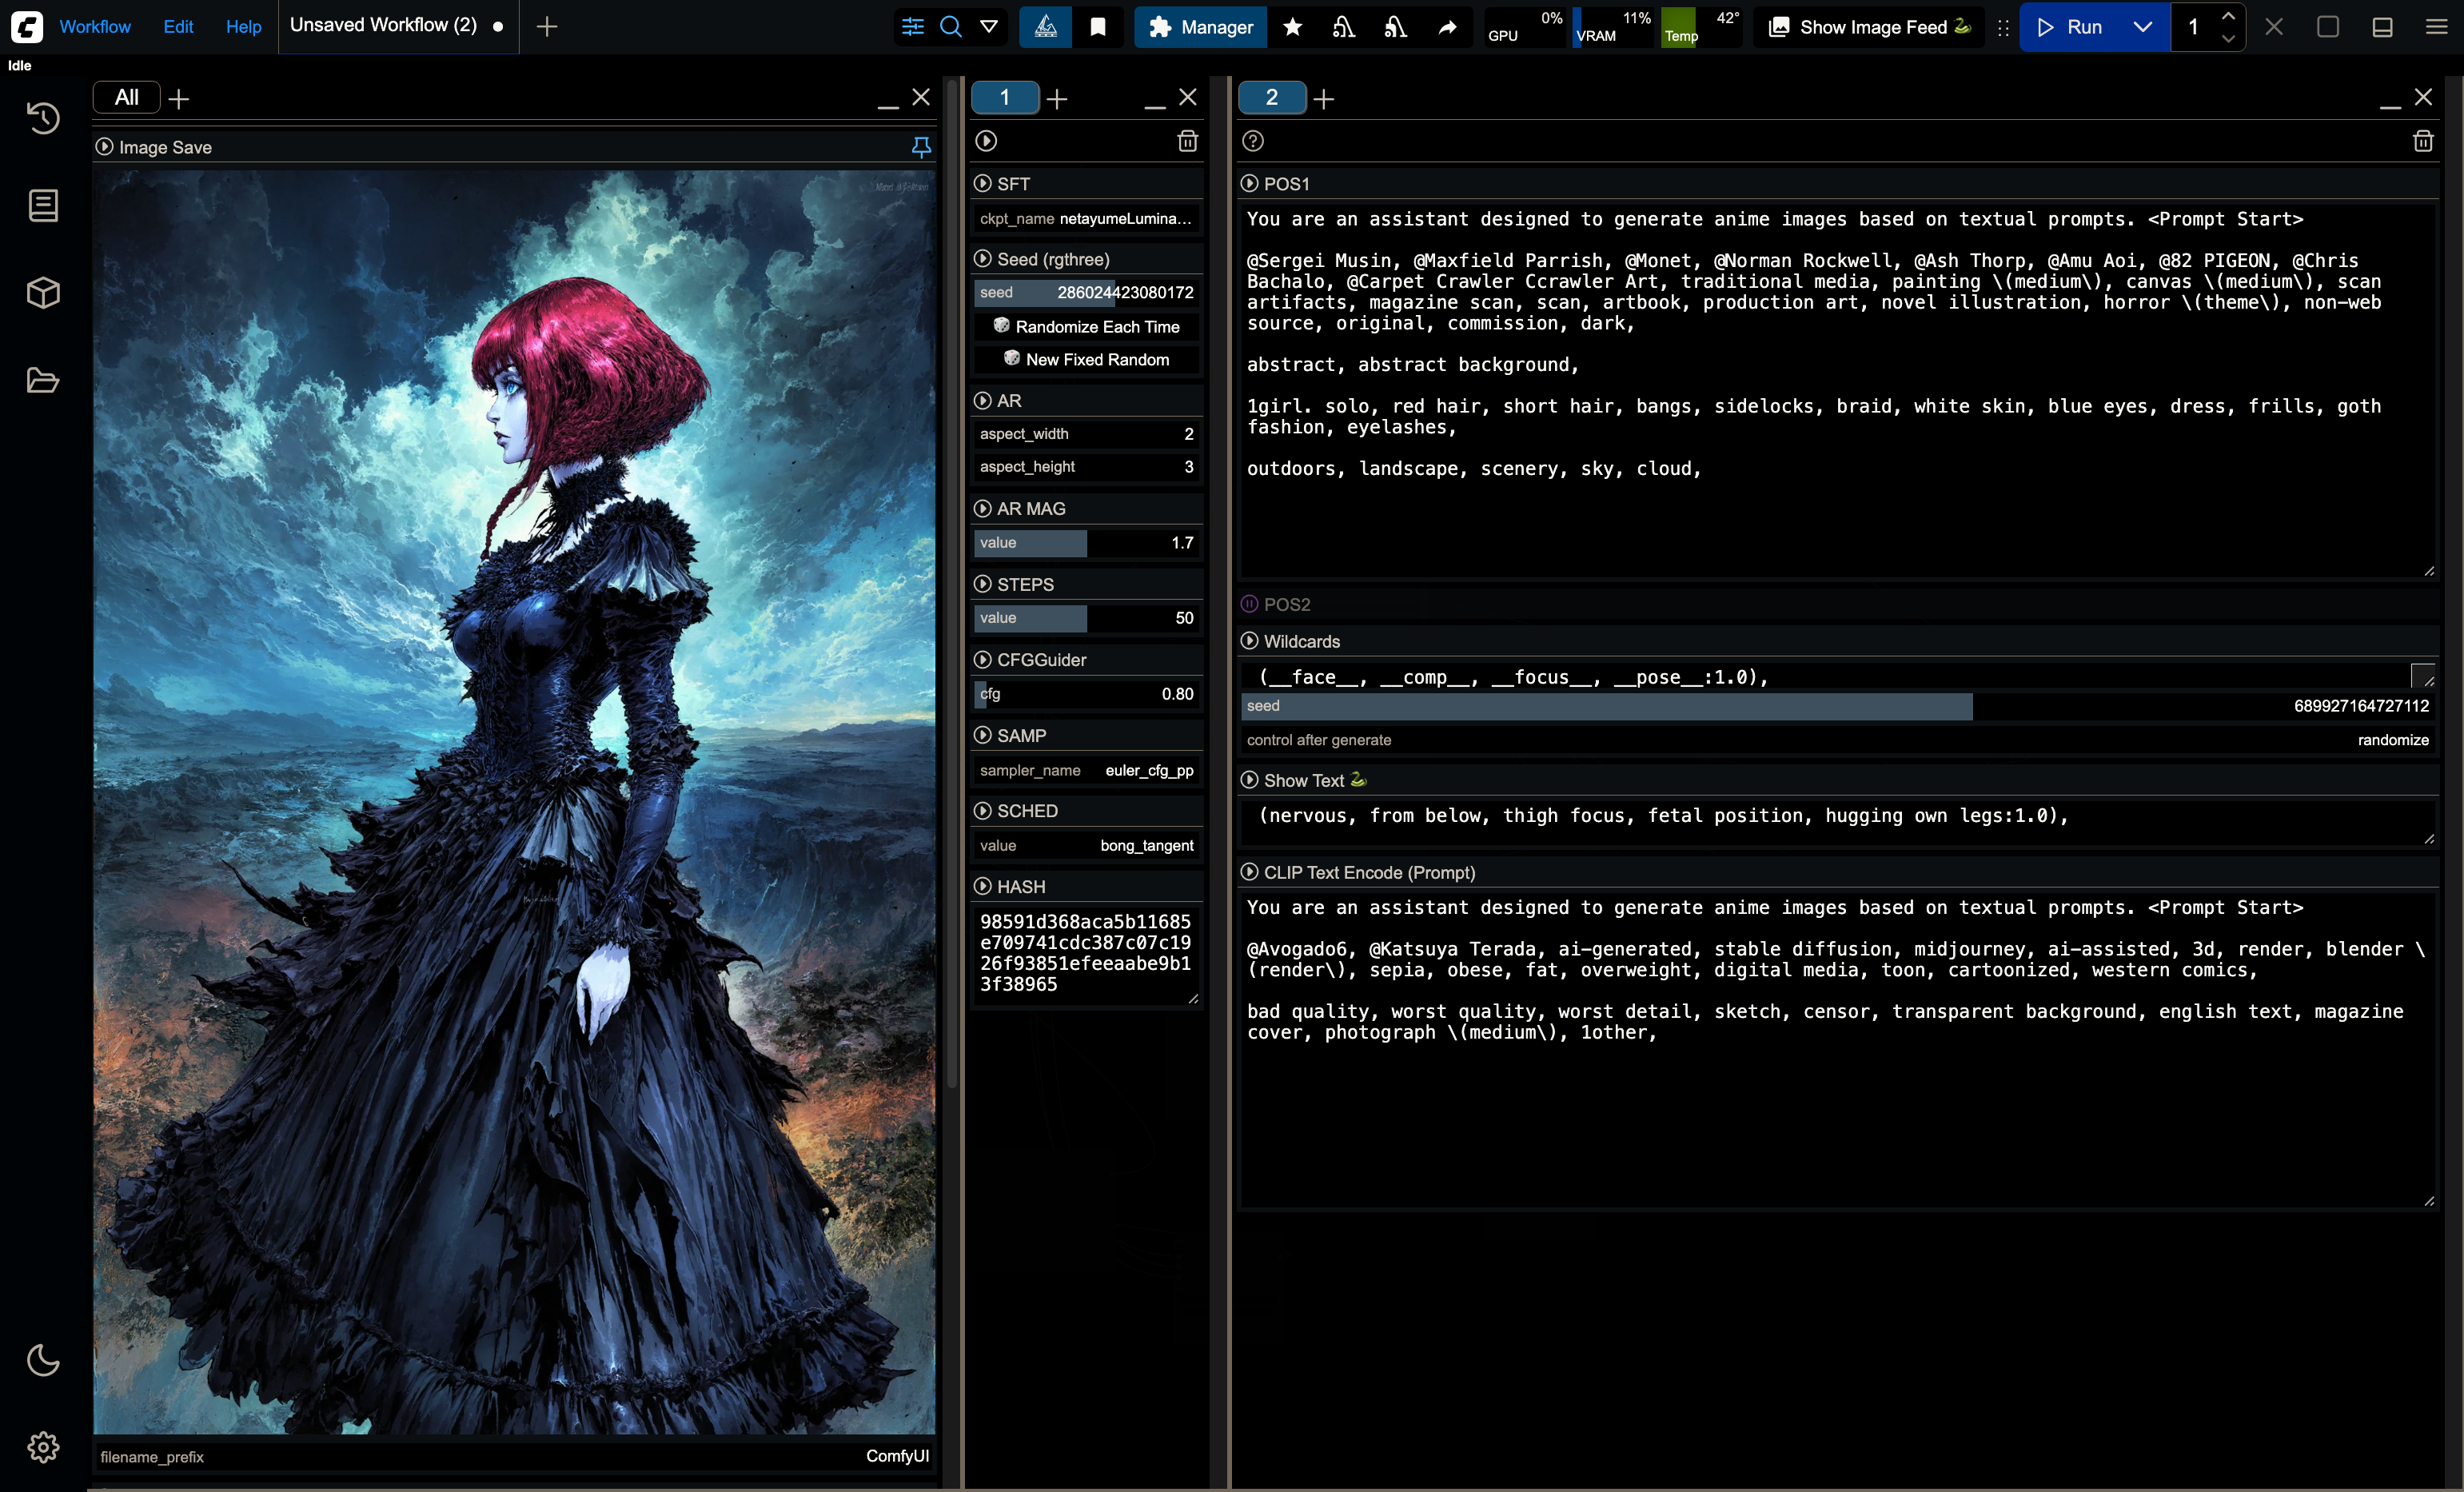The width and height of the screenshot is (2464, 1492).
Task: Adjust the AR MAG value slider
Action: 1087,542
